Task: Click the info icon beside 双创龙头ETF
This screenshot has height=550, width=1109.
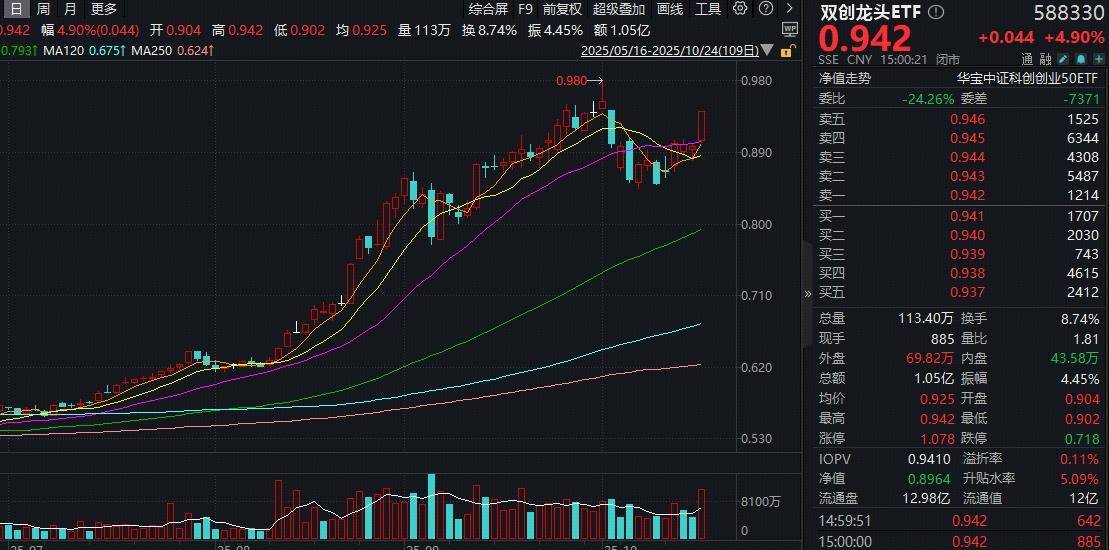Action: click(x=936, y=13)
